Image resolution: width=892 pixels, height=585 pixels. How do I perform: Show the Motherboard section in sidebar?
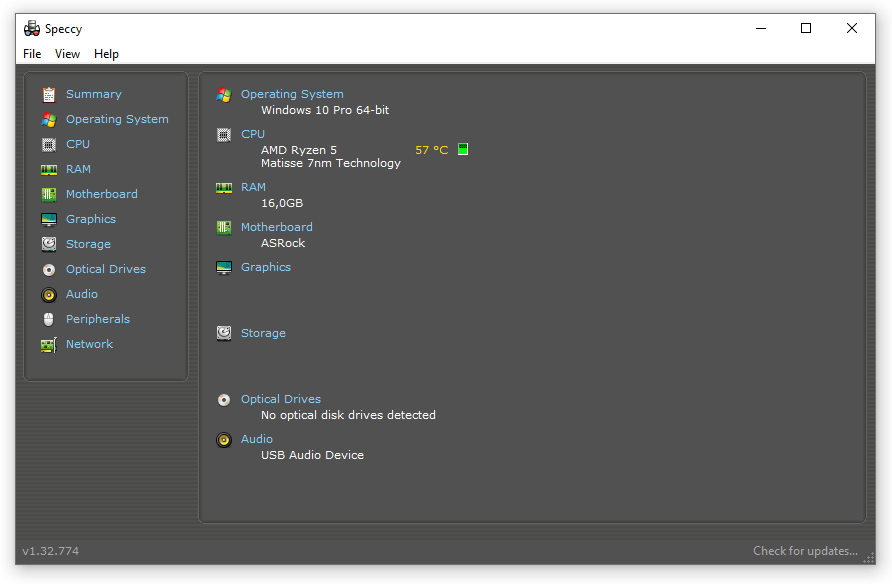[102, 194]
